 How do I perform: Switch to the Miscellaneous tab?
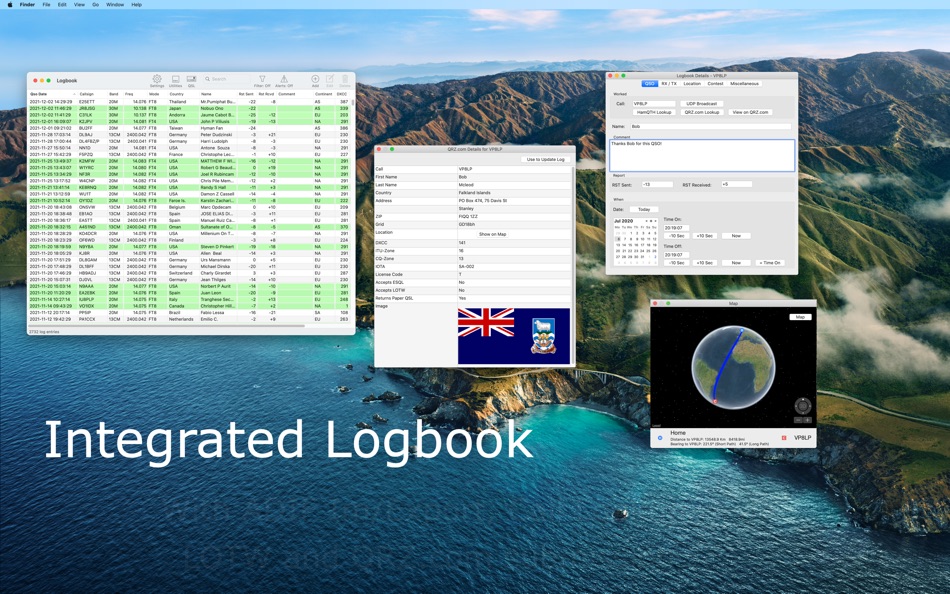744,84
